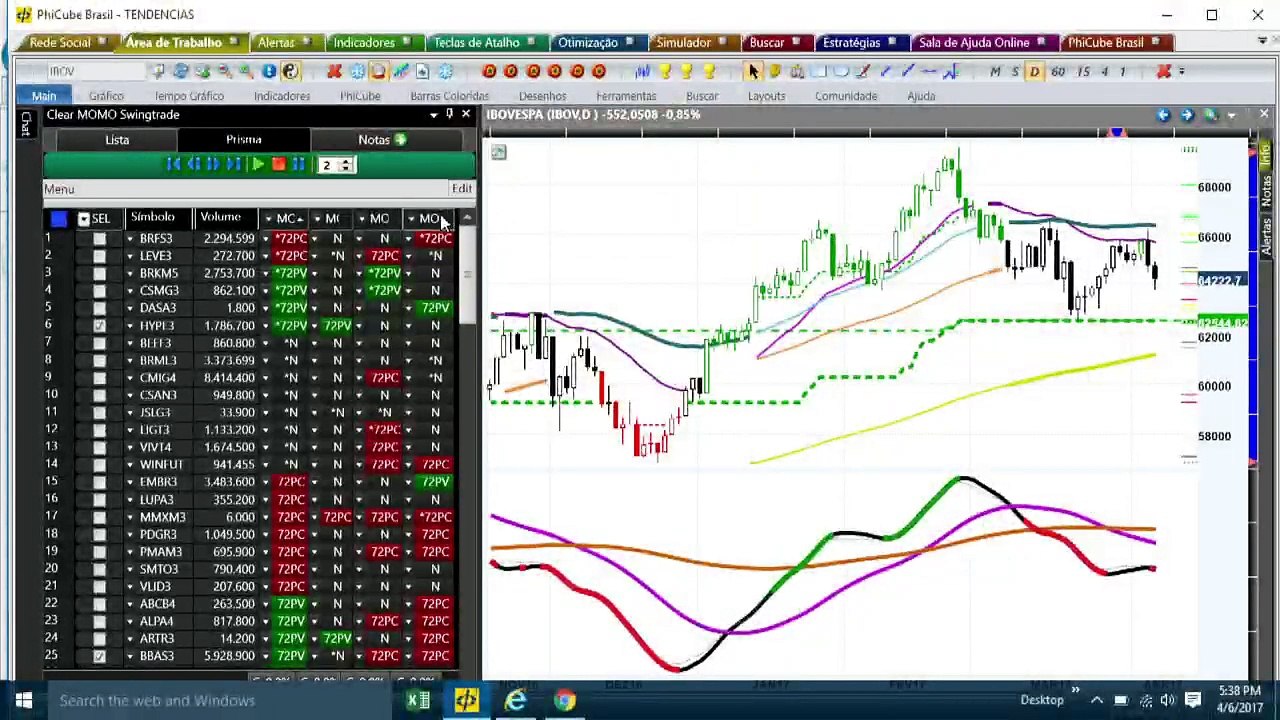
Task: Toggle the checkbox for BRFS3 row
Action: pos(99,239)
